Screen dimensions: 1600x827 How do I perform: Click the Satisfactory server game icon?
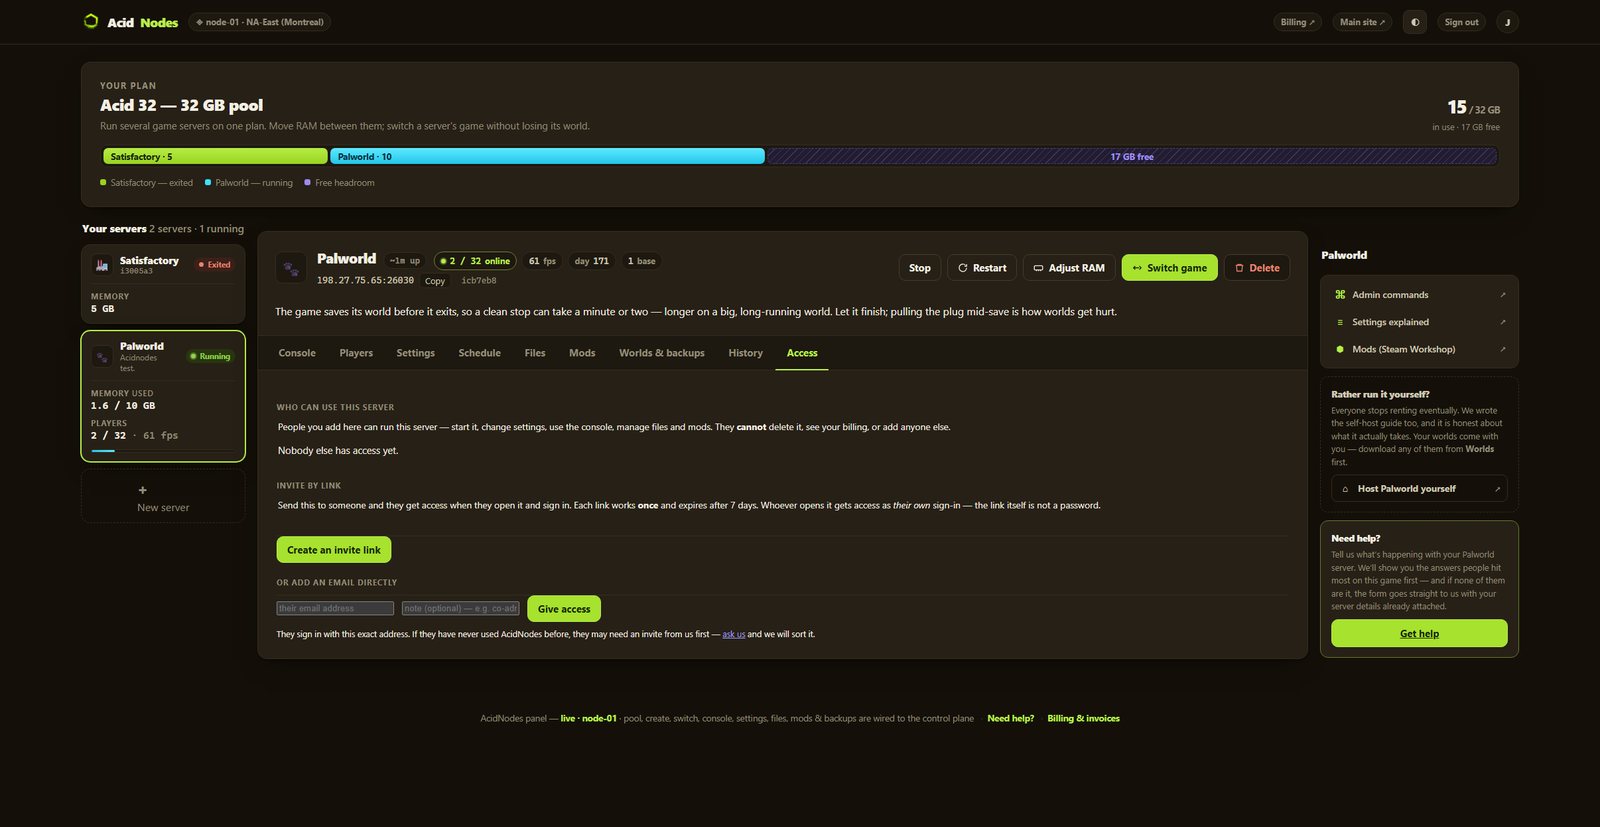click(101, 265)
